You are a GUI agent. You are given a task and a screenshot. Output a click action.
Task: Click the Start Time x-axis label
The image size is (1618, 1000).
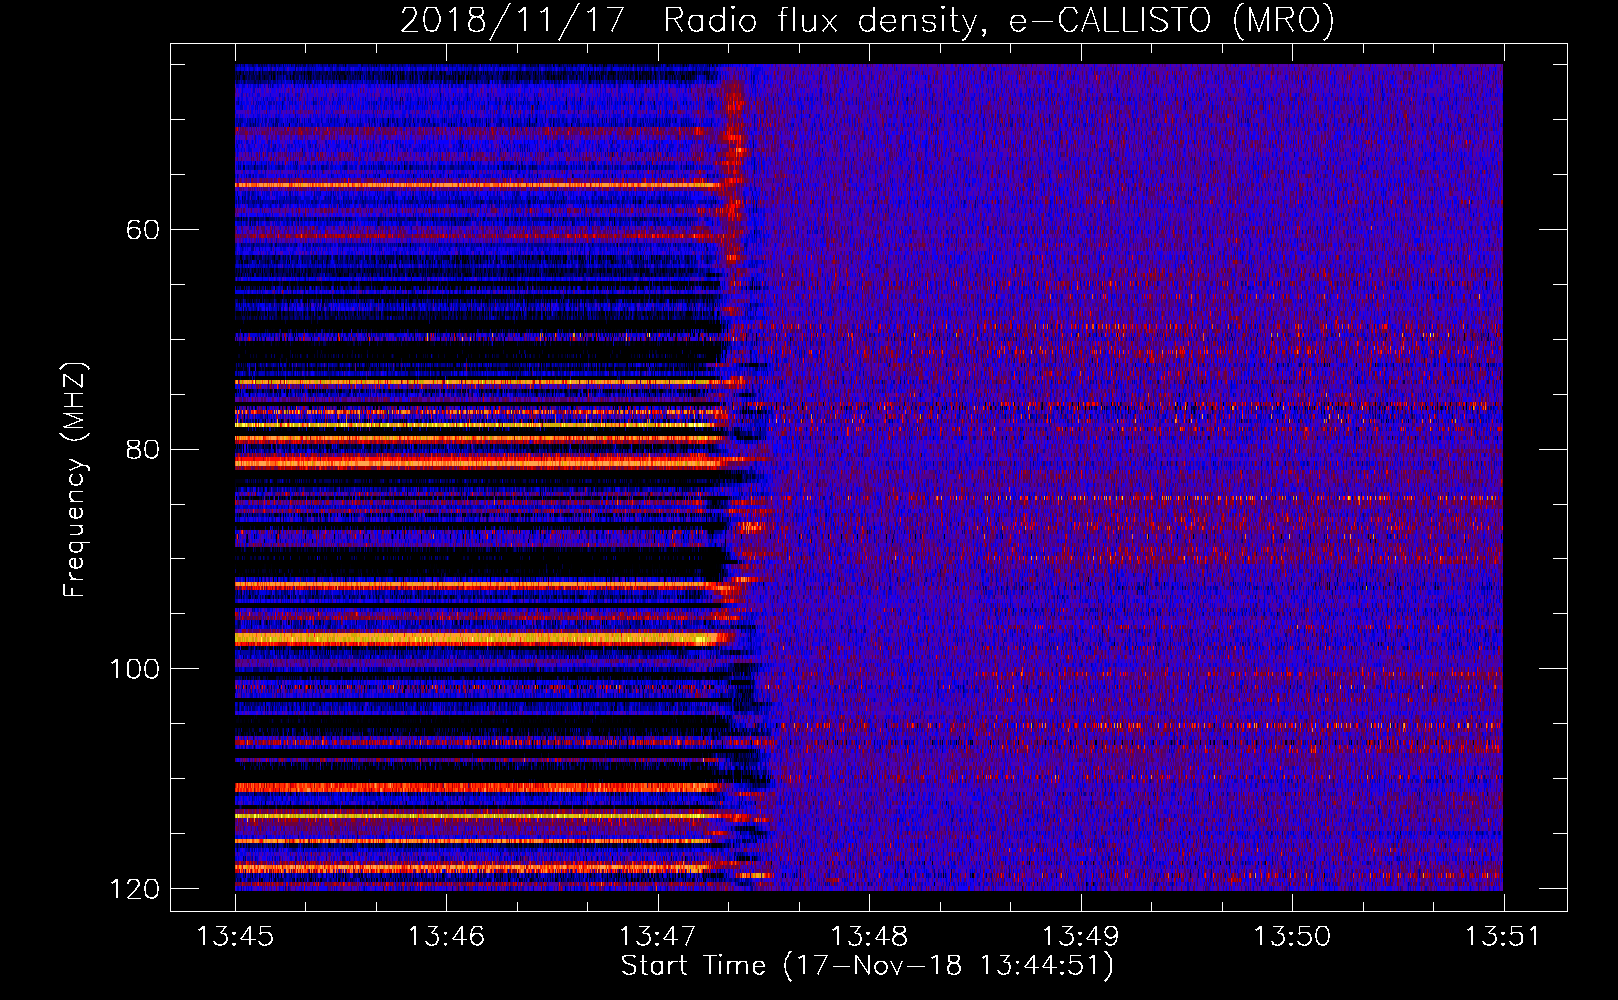[867, 966]
